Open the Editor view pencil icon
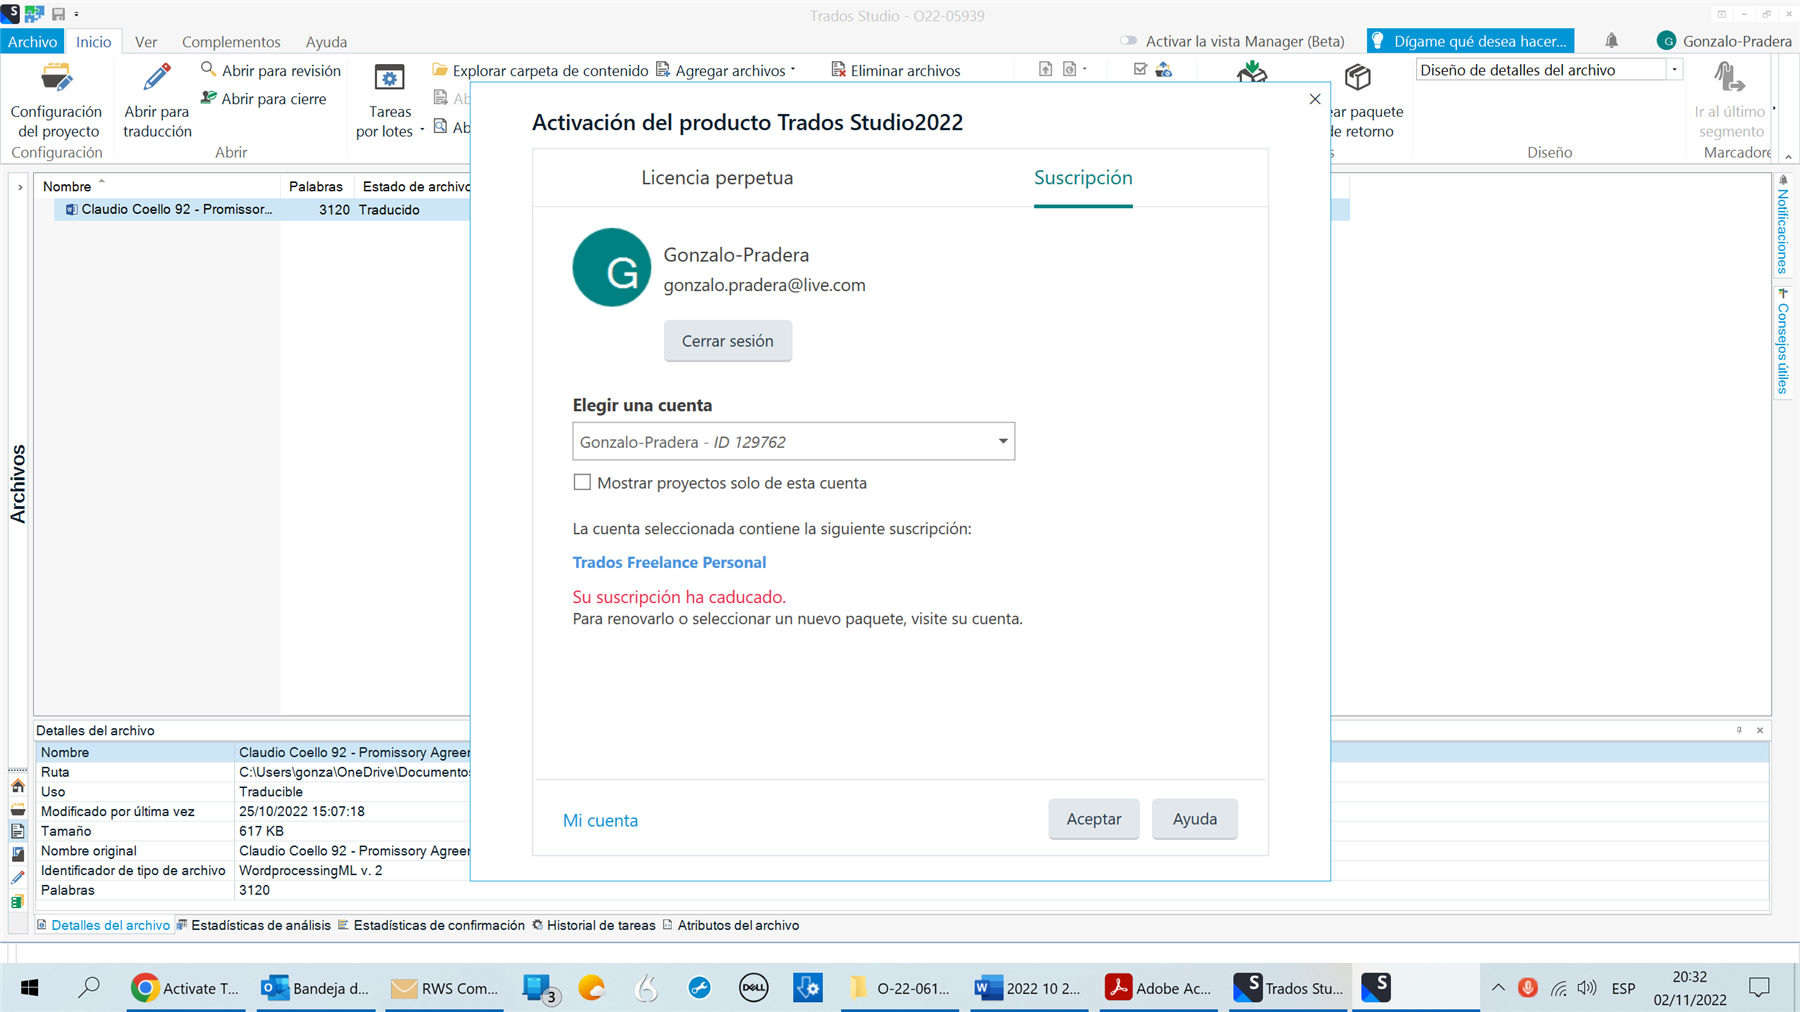1800x1012 pixels. pos(18,877)
